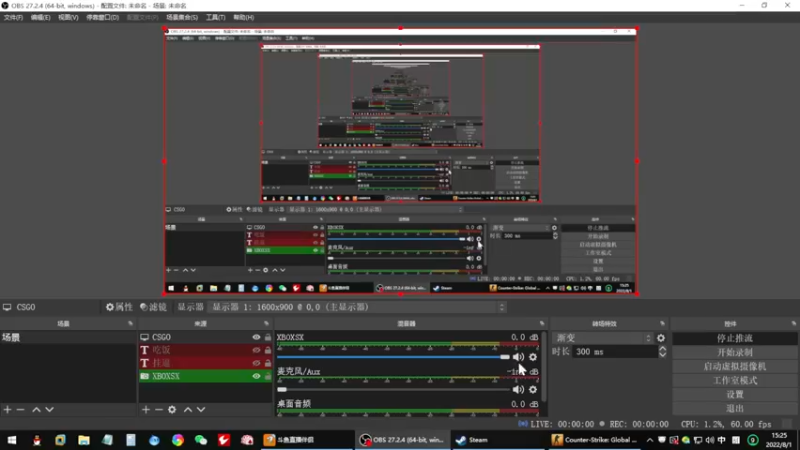This screenshot has width=800, height=450.
Task: Toggle visibility eye of 吃饭 source
Action: click(x=256, y=350)
